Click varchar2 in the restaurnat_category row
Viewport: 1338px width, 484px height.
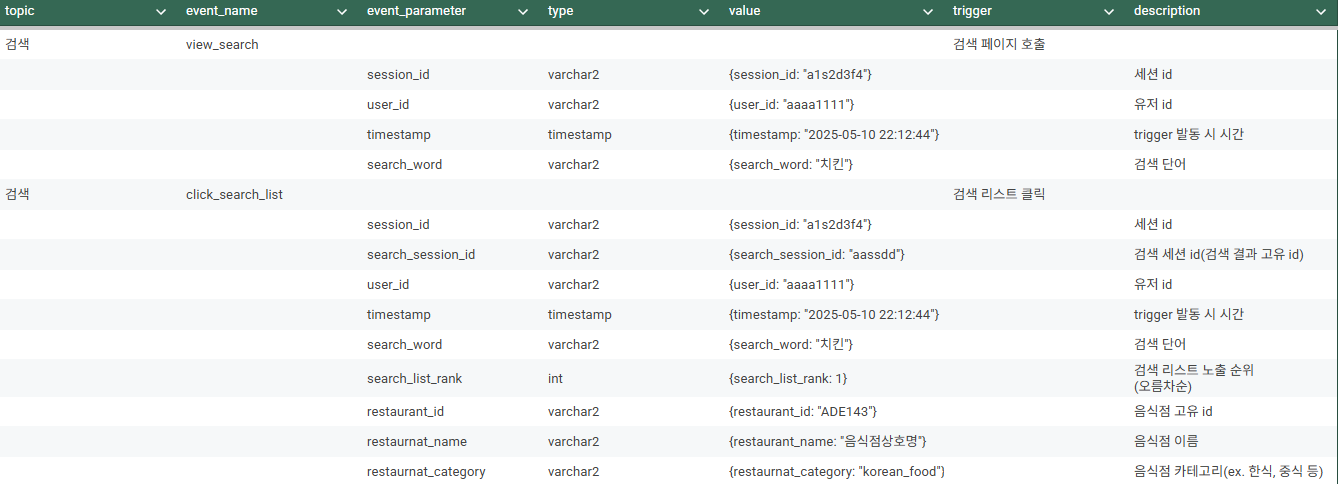pos(574,471)
